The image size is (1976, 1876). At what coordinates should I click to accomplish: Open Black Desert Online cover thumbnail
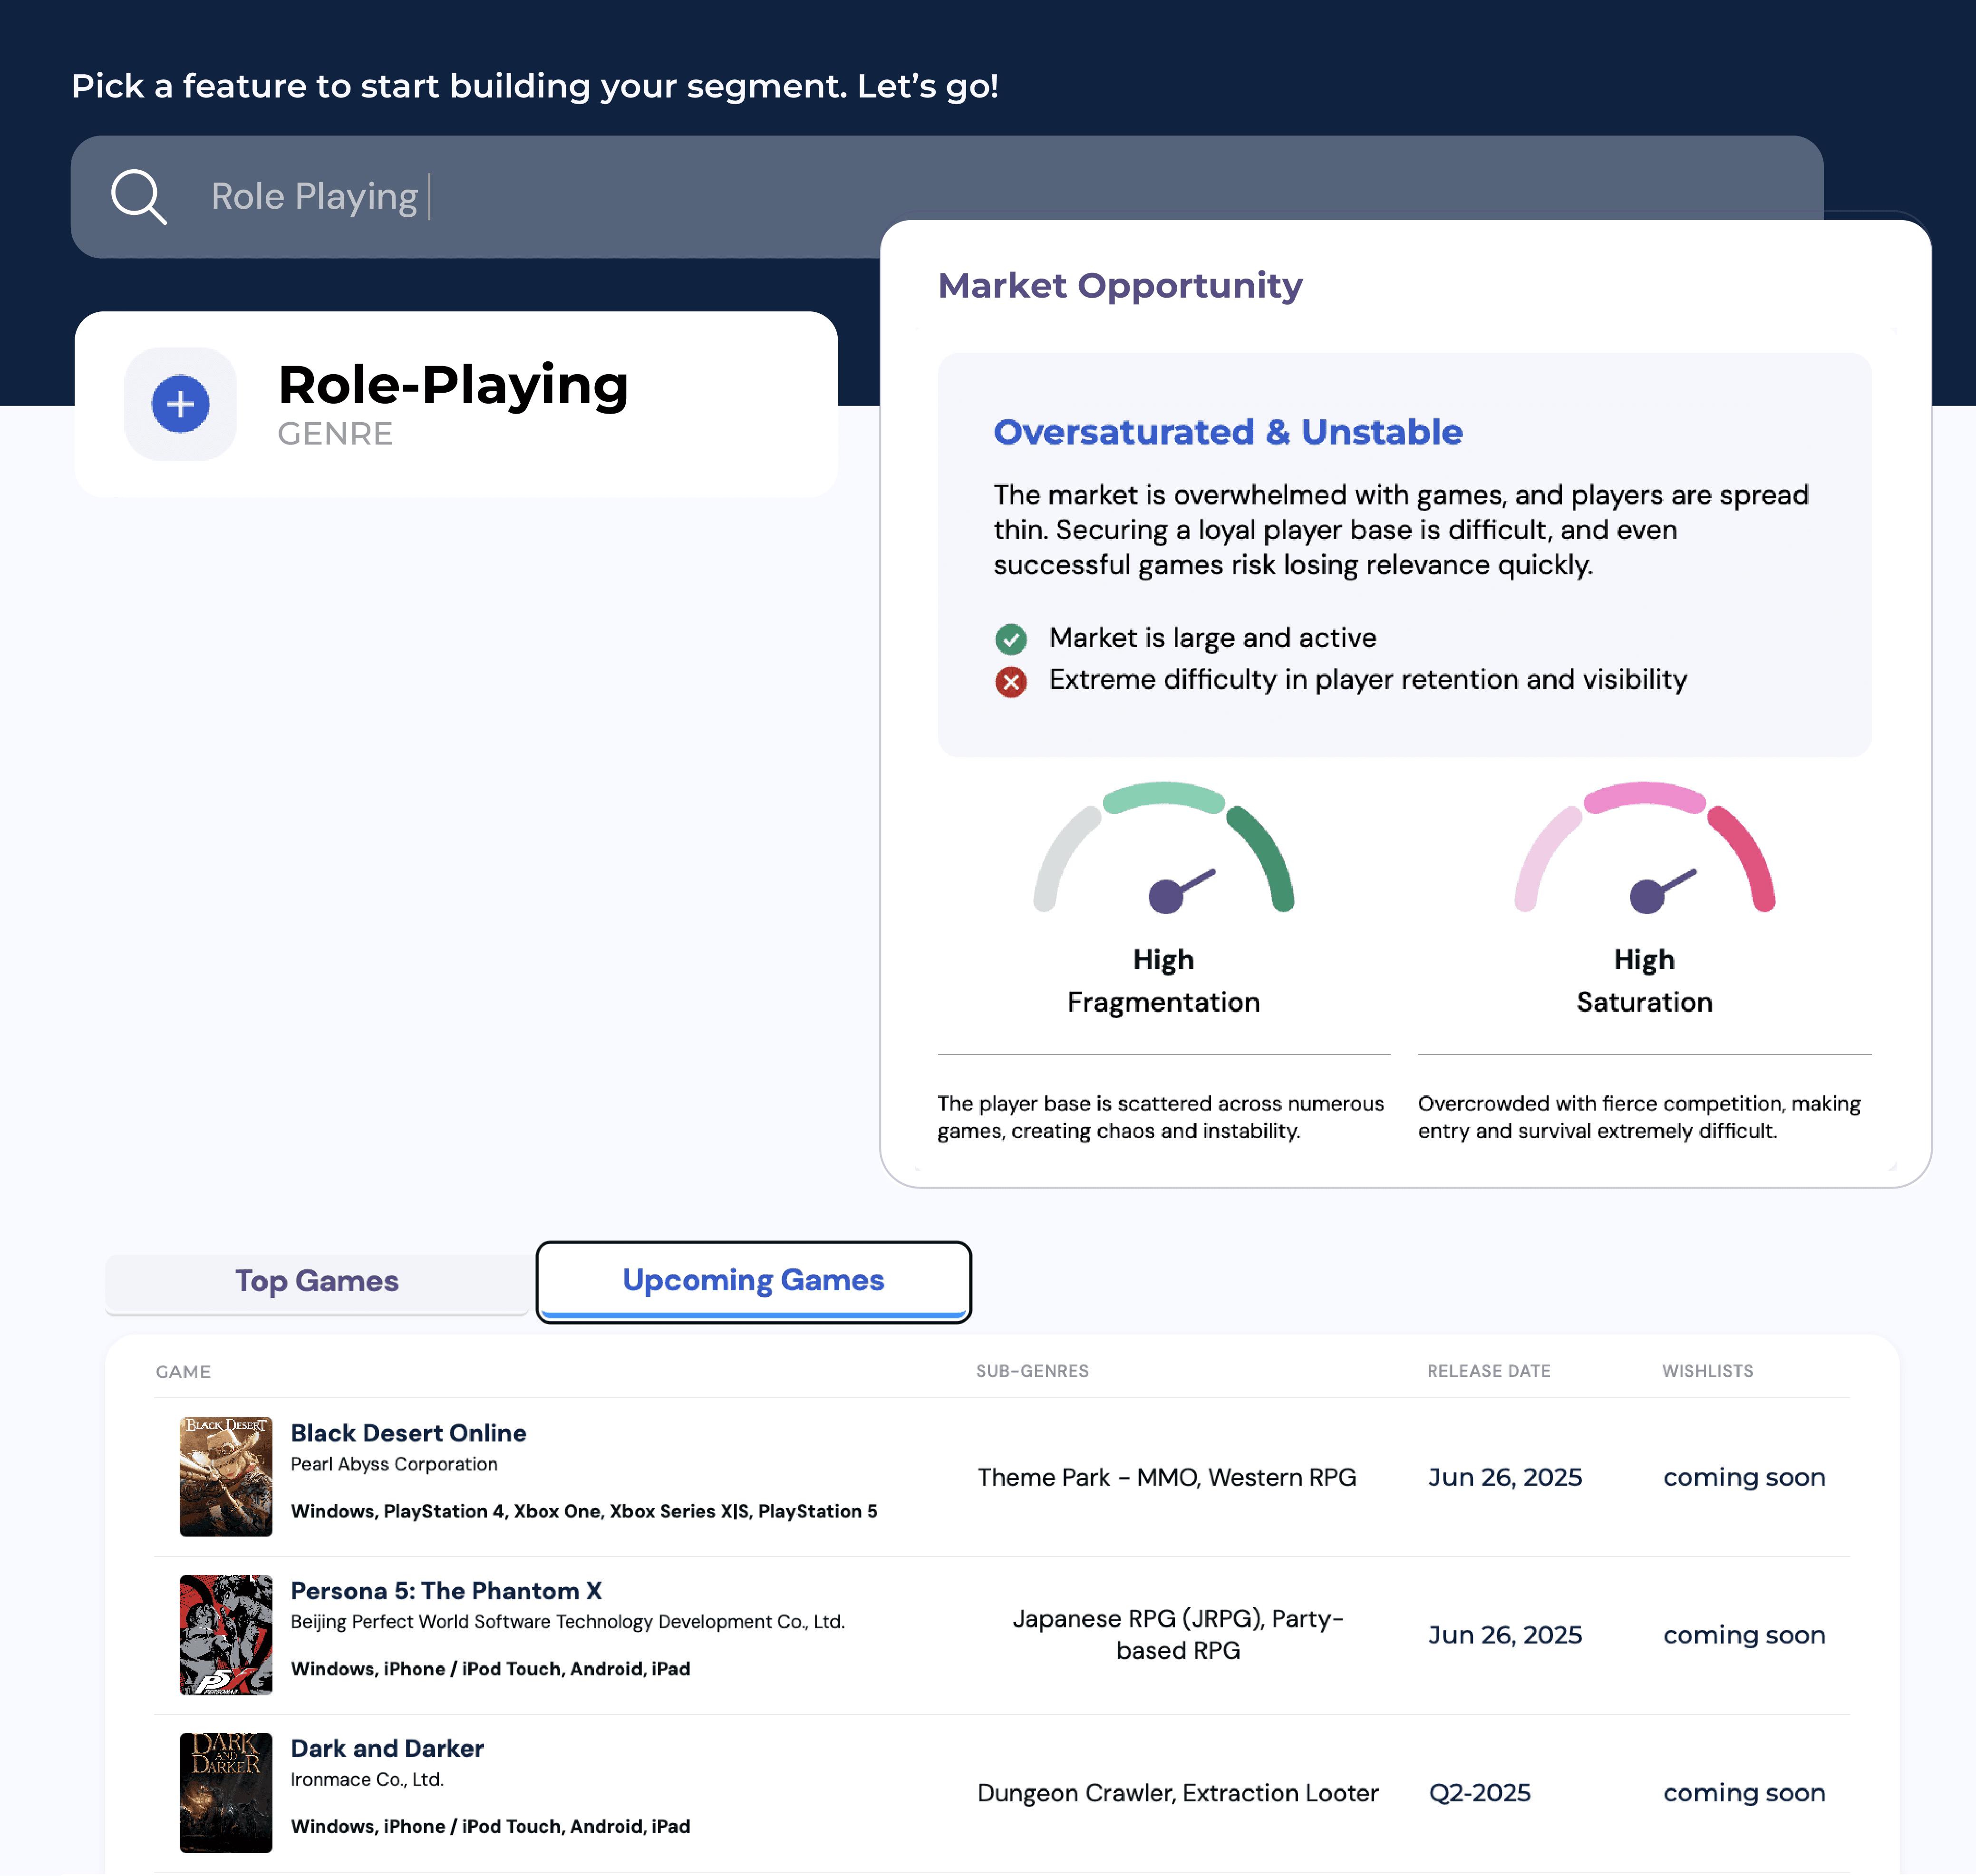pyautogui.click(x=225, y=1476)
